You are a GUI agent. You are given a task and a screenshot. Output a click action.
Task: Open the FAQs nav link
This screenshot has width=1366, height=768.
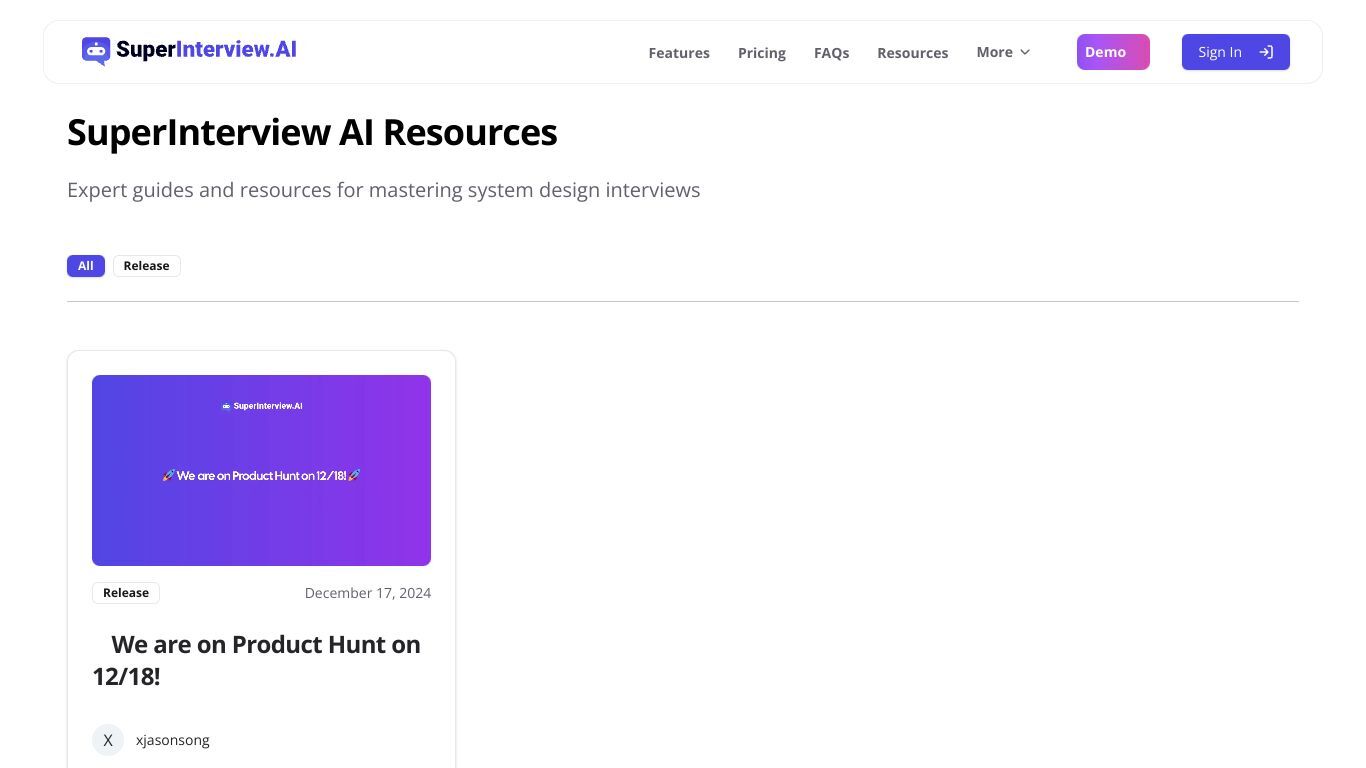click(831, 53)
